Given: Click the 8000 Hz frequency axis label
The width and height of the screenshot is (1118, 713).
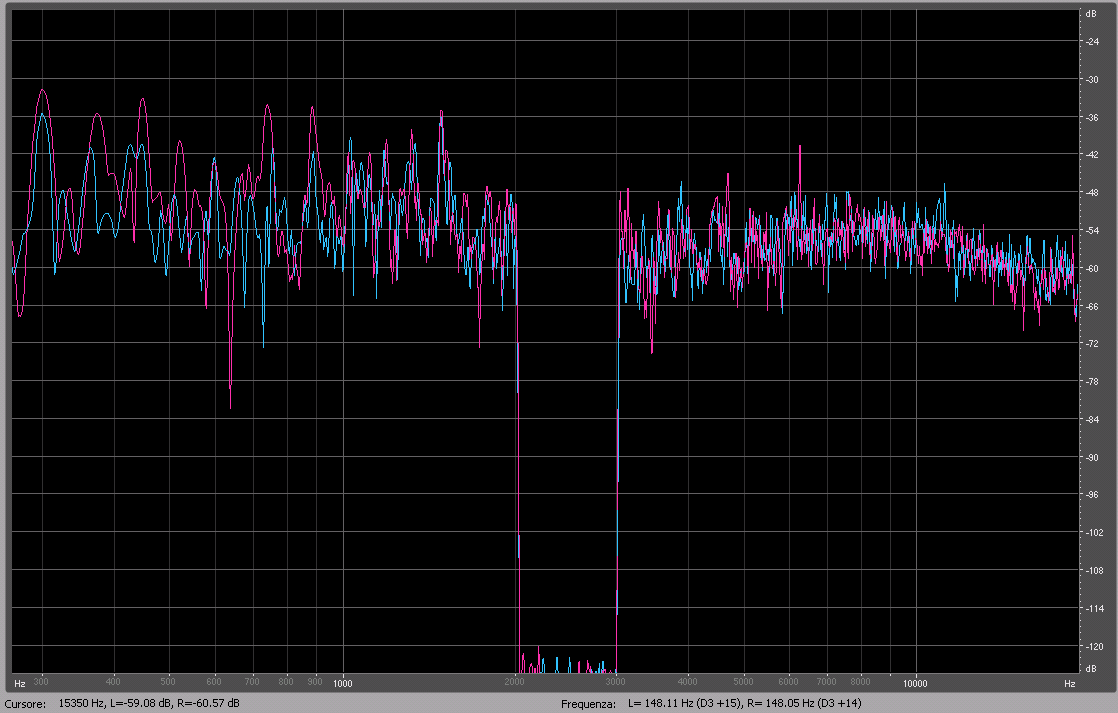Looking at the screenshot, I should pyautogui.click(x=860, y=682).
